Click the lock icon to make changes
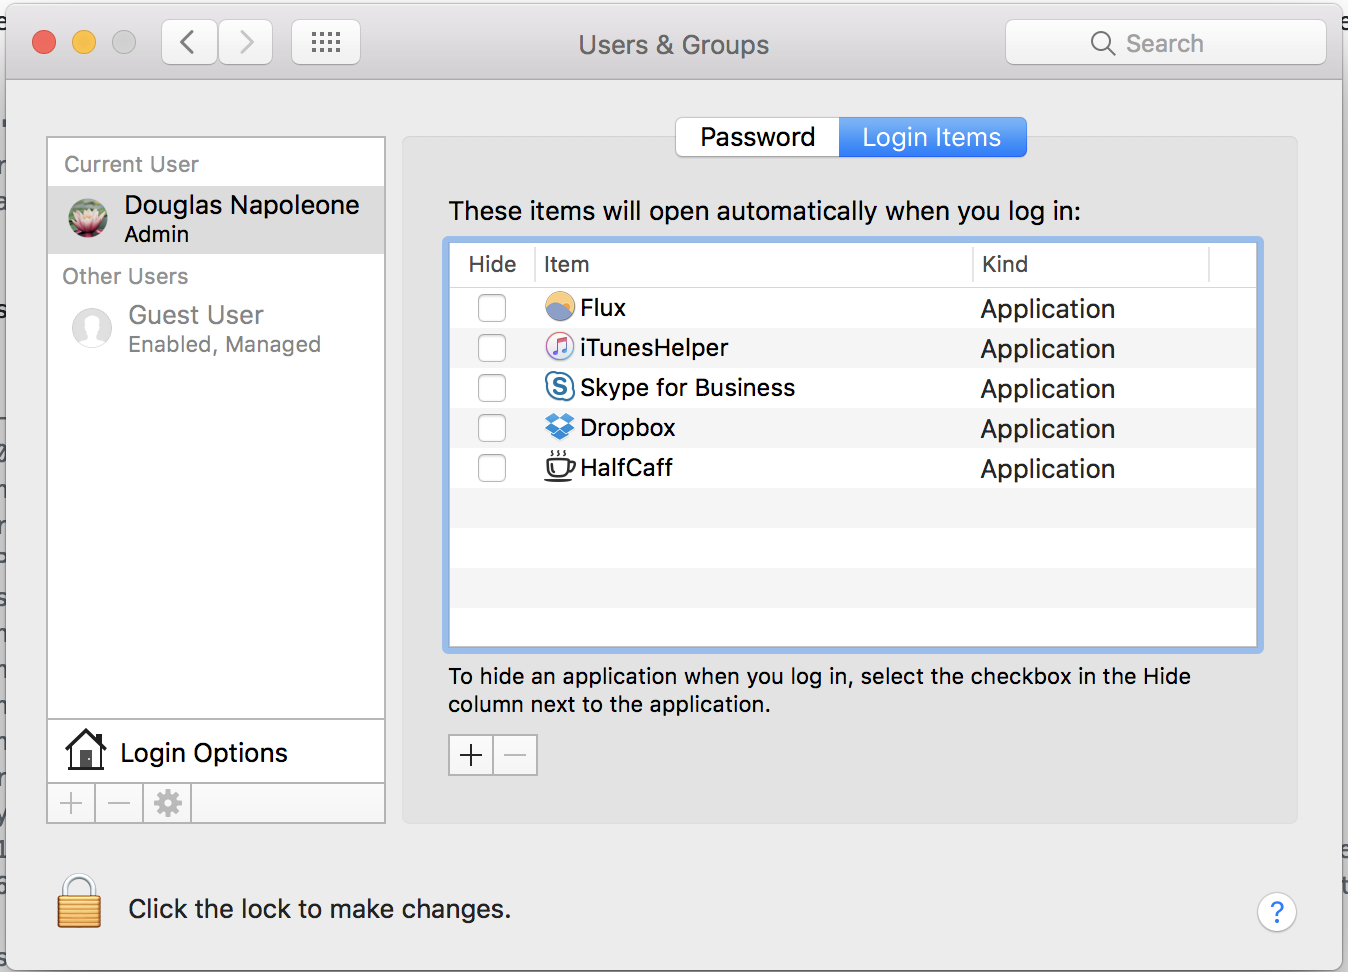This screenshot has height=972, width=1348. tap(79, 902)
